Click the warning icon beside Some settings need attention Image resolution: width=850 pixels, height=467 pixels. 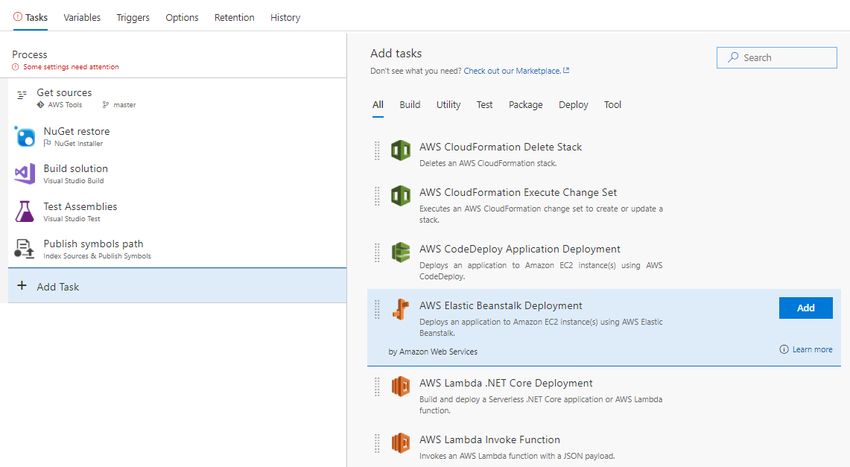tap(15, 67)
